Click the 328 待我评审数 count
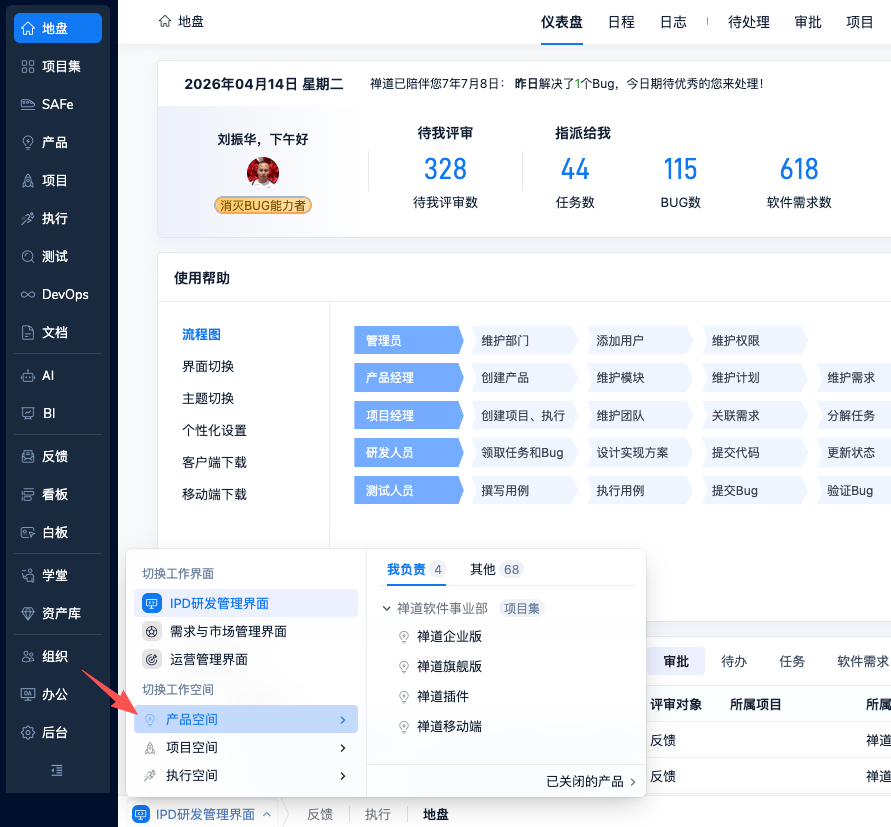Screen dimensions: 891x827 click(x=445, y=169)
